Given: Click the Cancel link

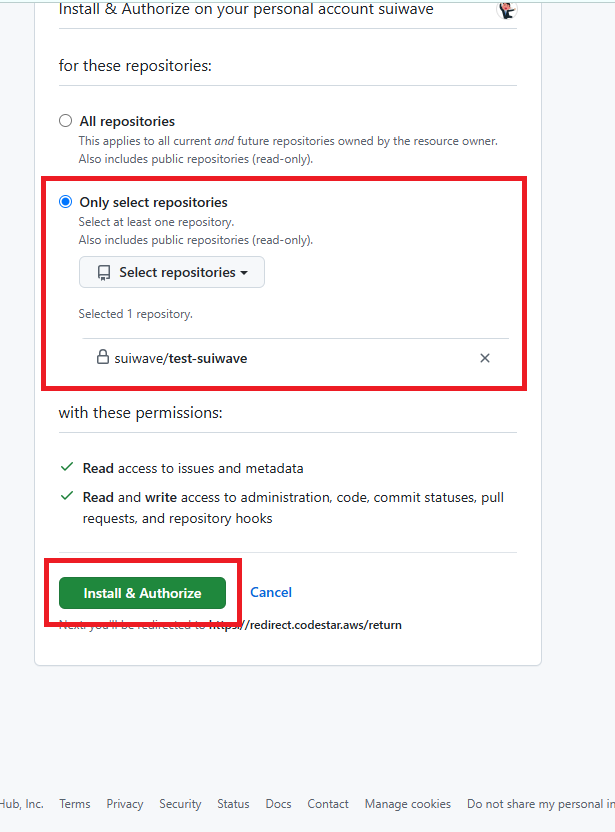Looking at the screenshot, I should tap(270, 592).
